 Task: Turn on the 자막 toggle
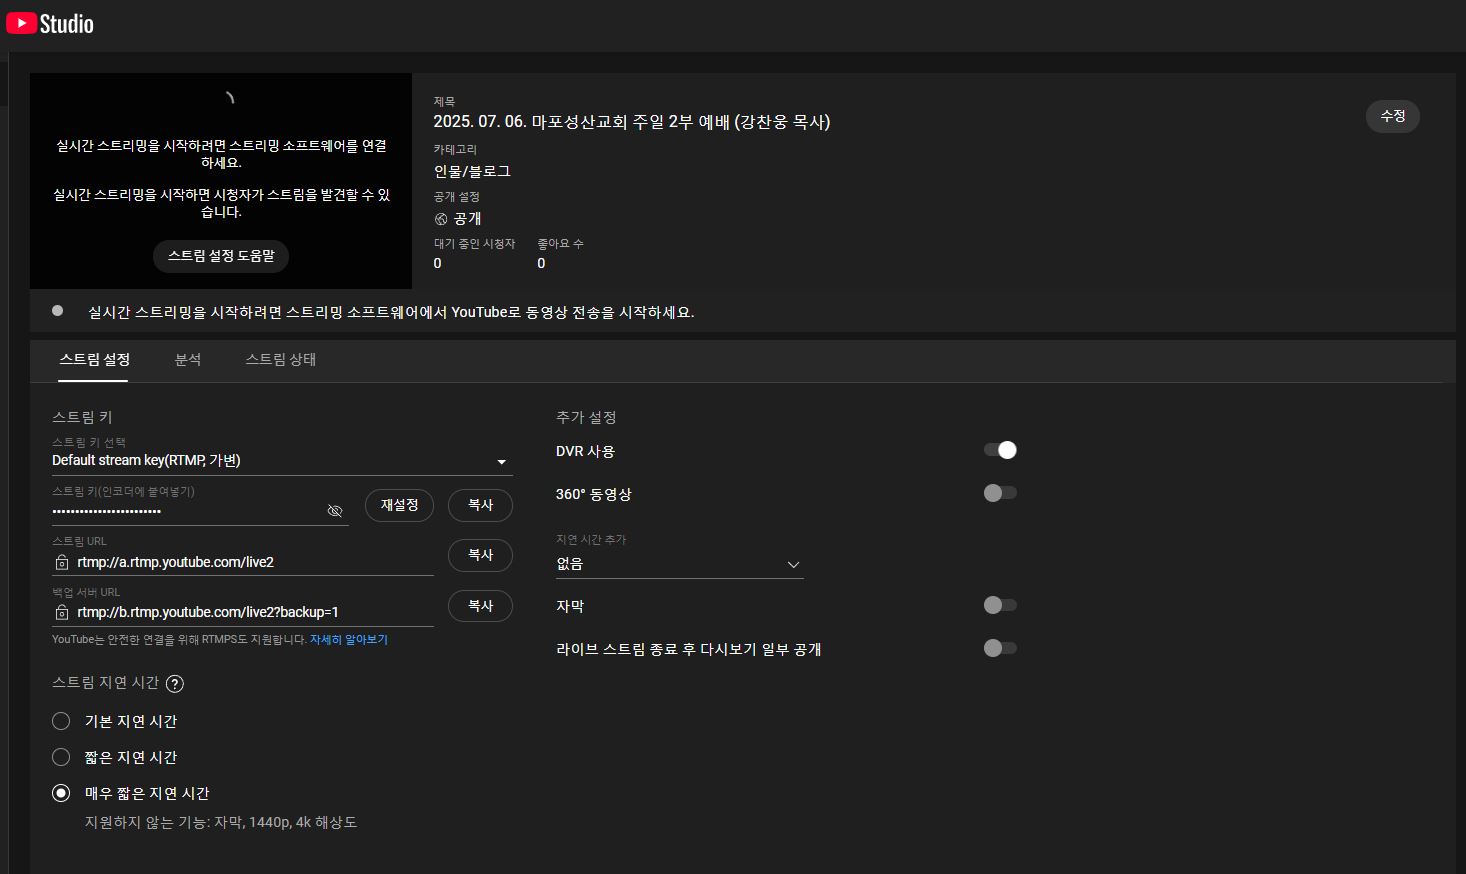pyautogui.click(x=1000, y=605)
